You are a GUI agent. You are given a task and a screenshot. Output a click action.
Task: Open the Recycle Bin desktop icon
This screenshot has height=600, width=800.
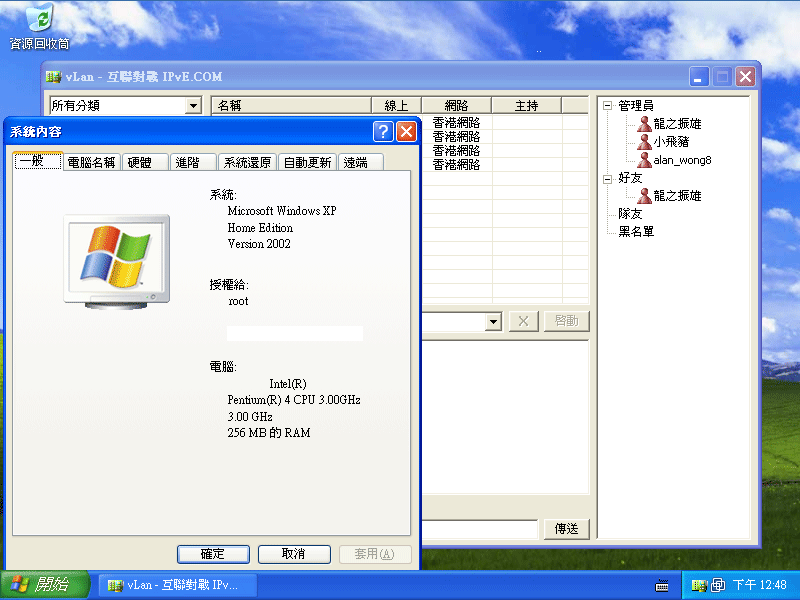(x=39, y=27)
